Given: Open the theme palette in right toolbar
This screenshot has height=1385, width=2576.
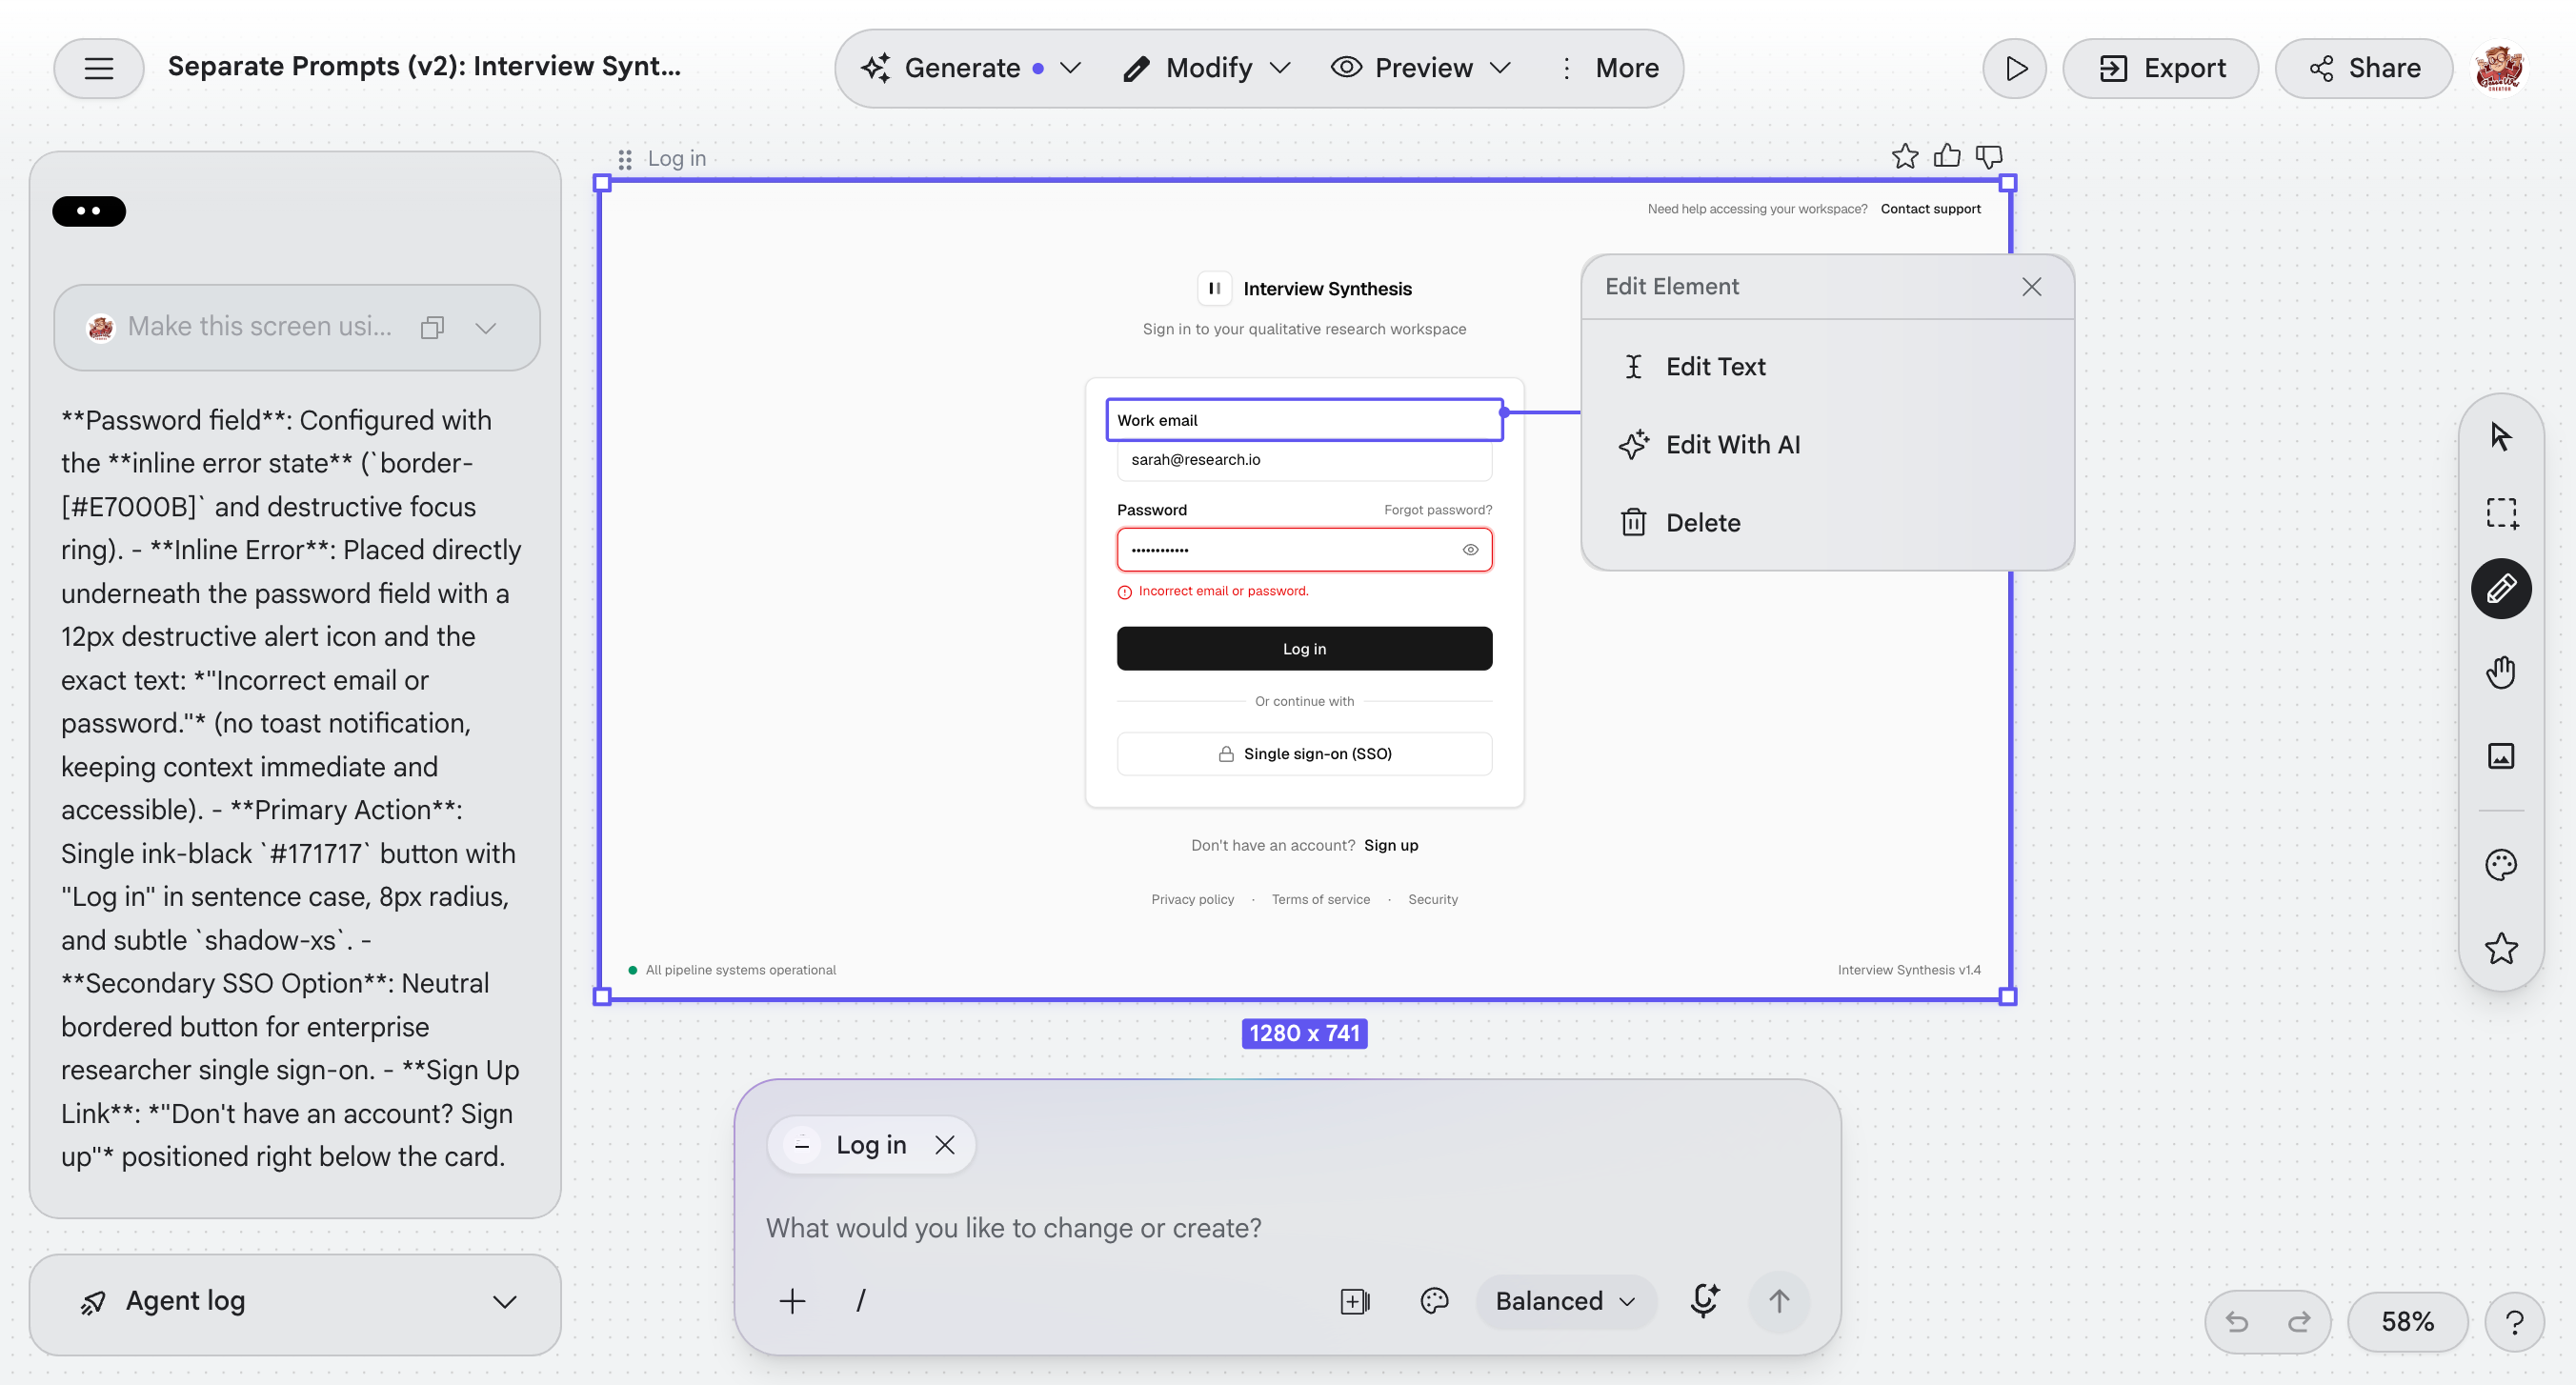Looking at the screenshot, I should (2501, 865).
